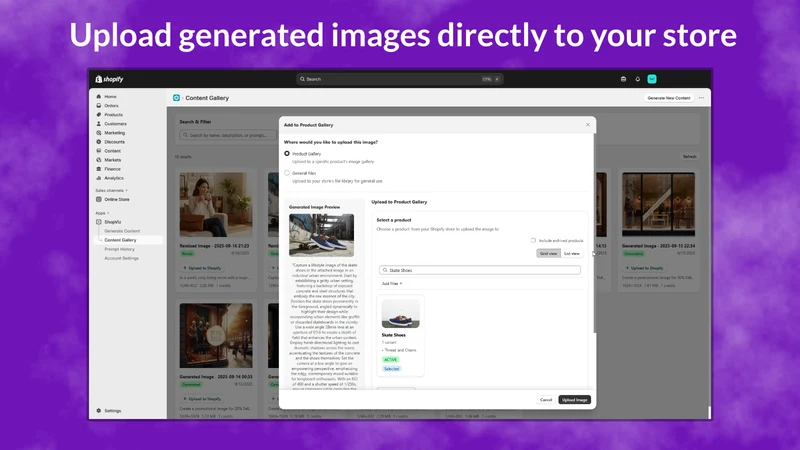
Task: Open the autumn shop image 00:35
Action: click(216, 336)
